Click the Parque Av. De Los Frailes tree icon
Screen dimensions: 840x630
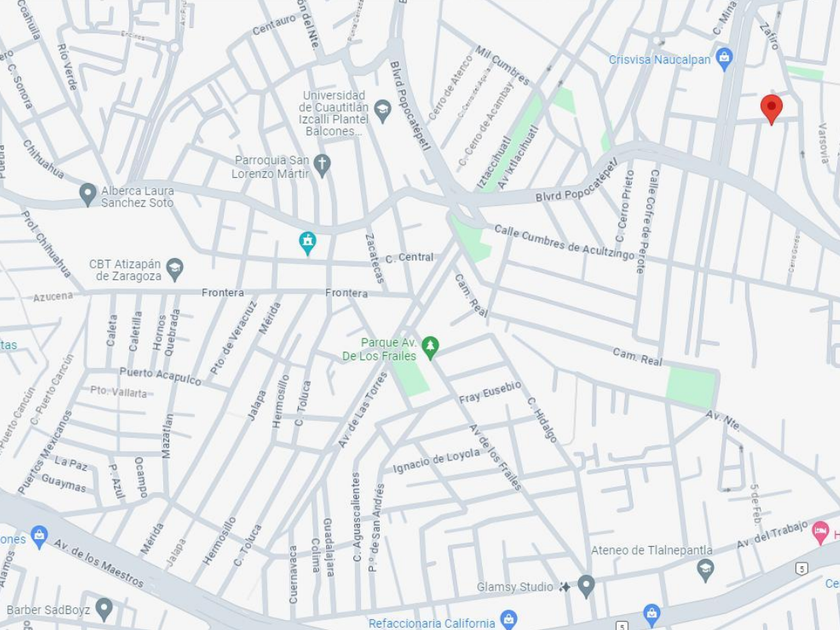(x=430, y=348)
